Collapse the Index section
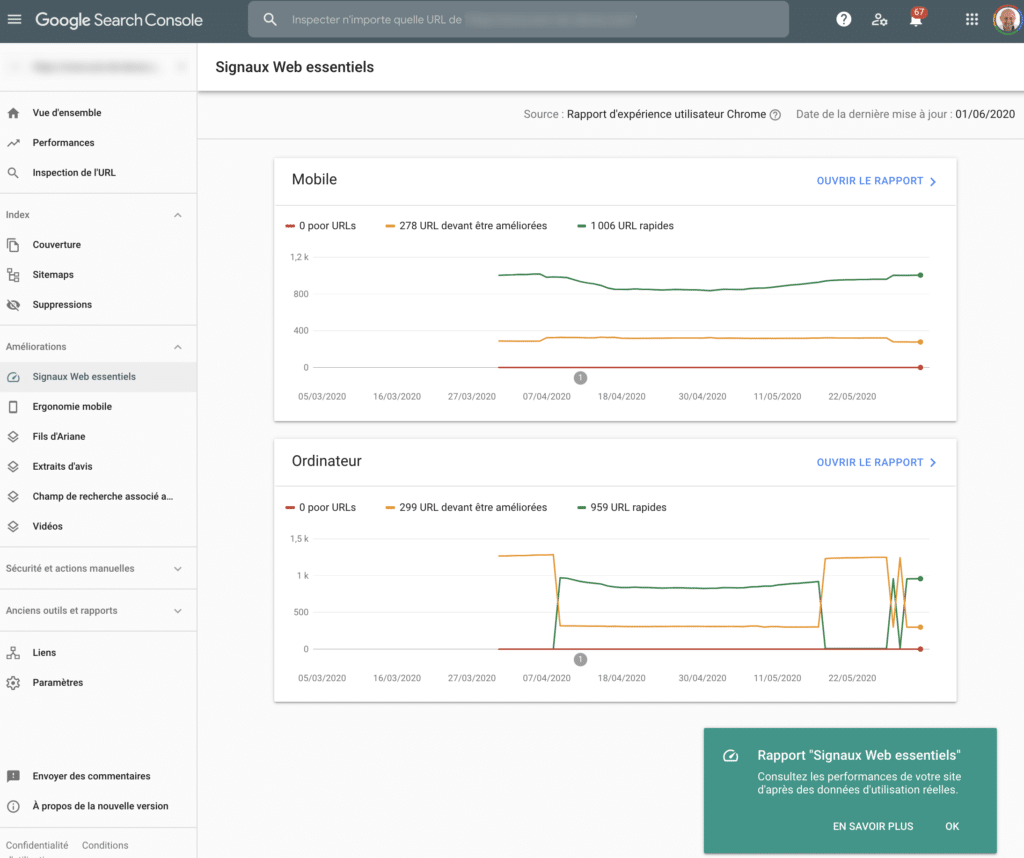The width and height of the screenshot is (1024, 858). pyautogui.click(x=178, y=215)
